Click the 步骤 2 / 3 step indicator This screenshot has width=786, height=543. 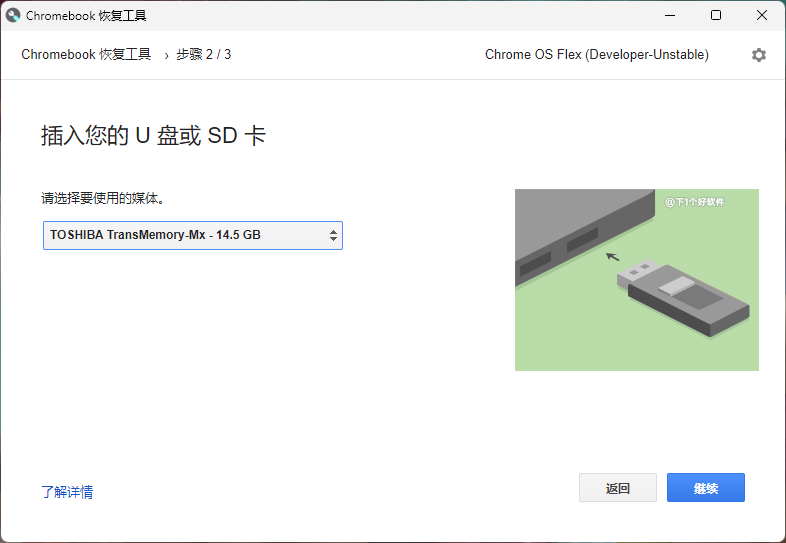204,54
